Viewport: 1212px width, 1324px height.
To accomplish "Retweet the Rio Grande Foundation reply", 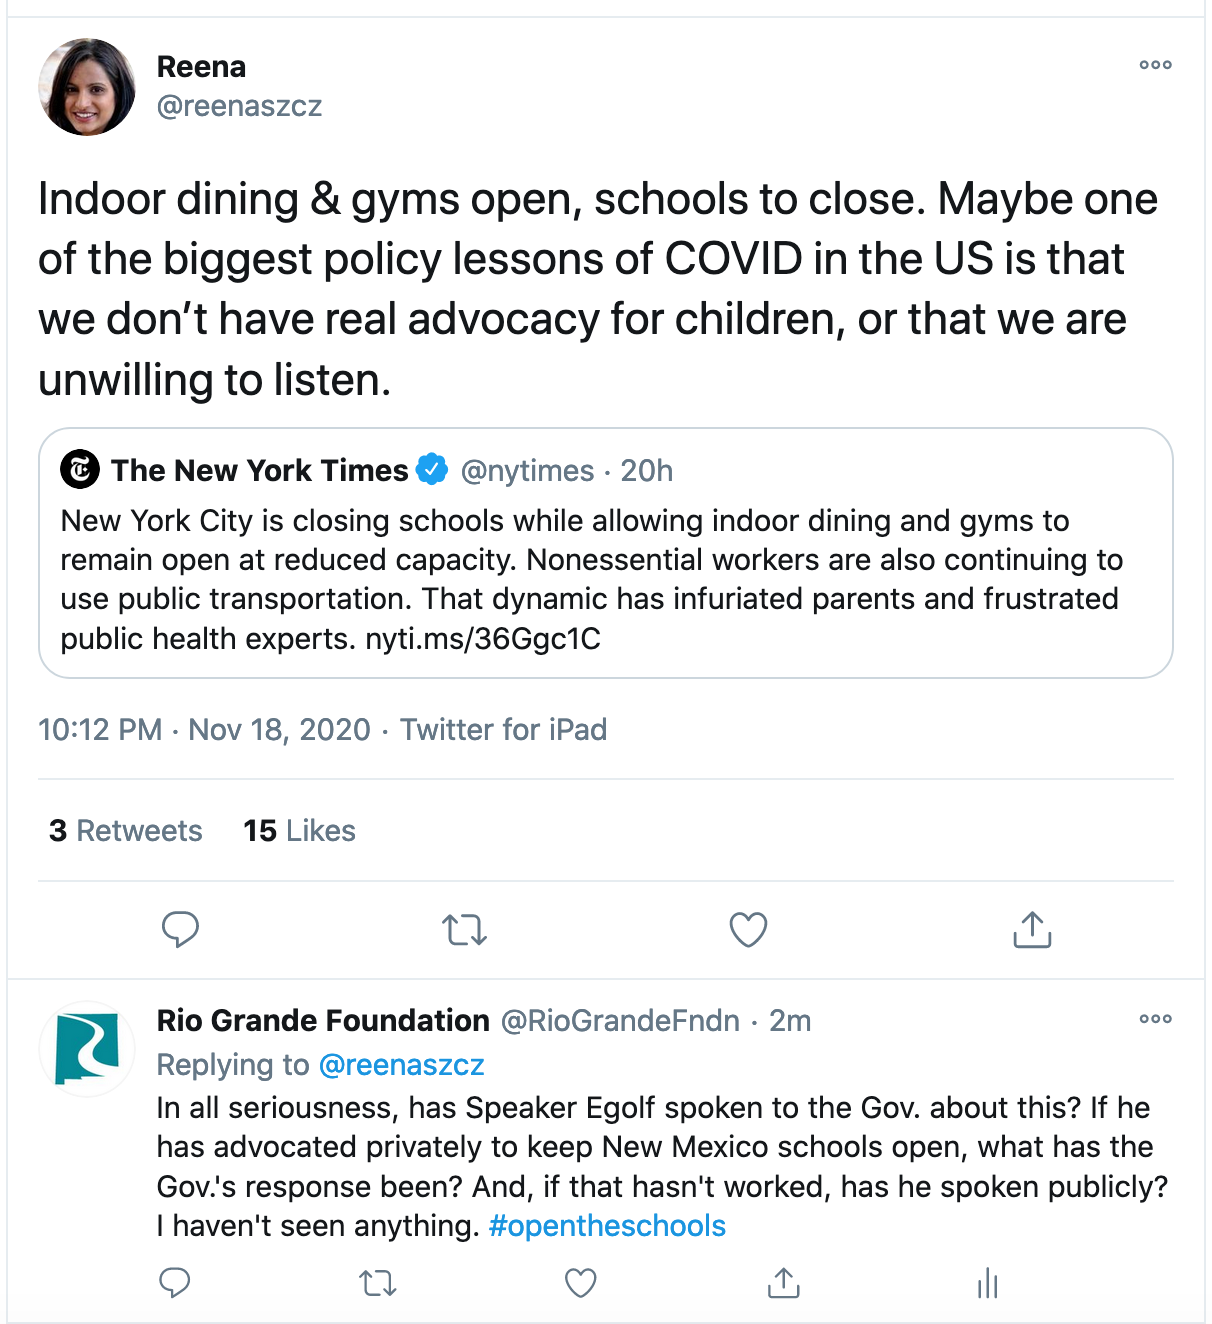I will 378,1283.
